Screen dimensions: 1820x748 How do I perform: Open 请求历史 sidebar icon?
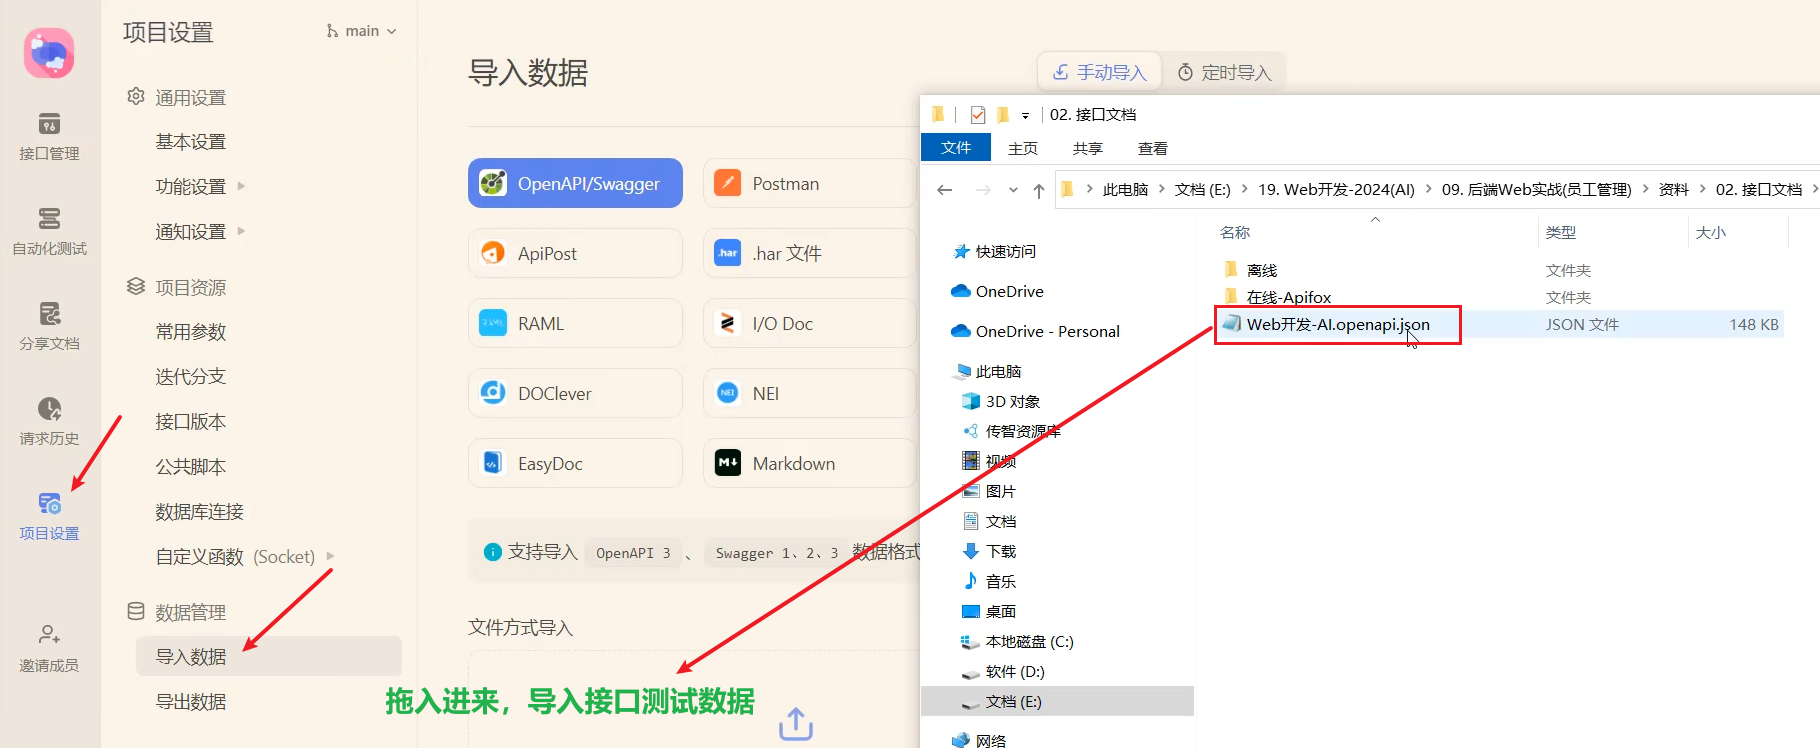49,420
